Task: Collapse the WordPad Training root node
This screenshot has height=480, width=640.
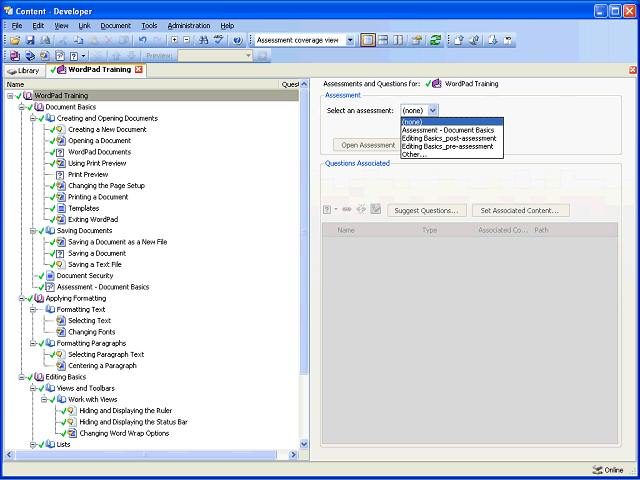Action: coord(10,96)
